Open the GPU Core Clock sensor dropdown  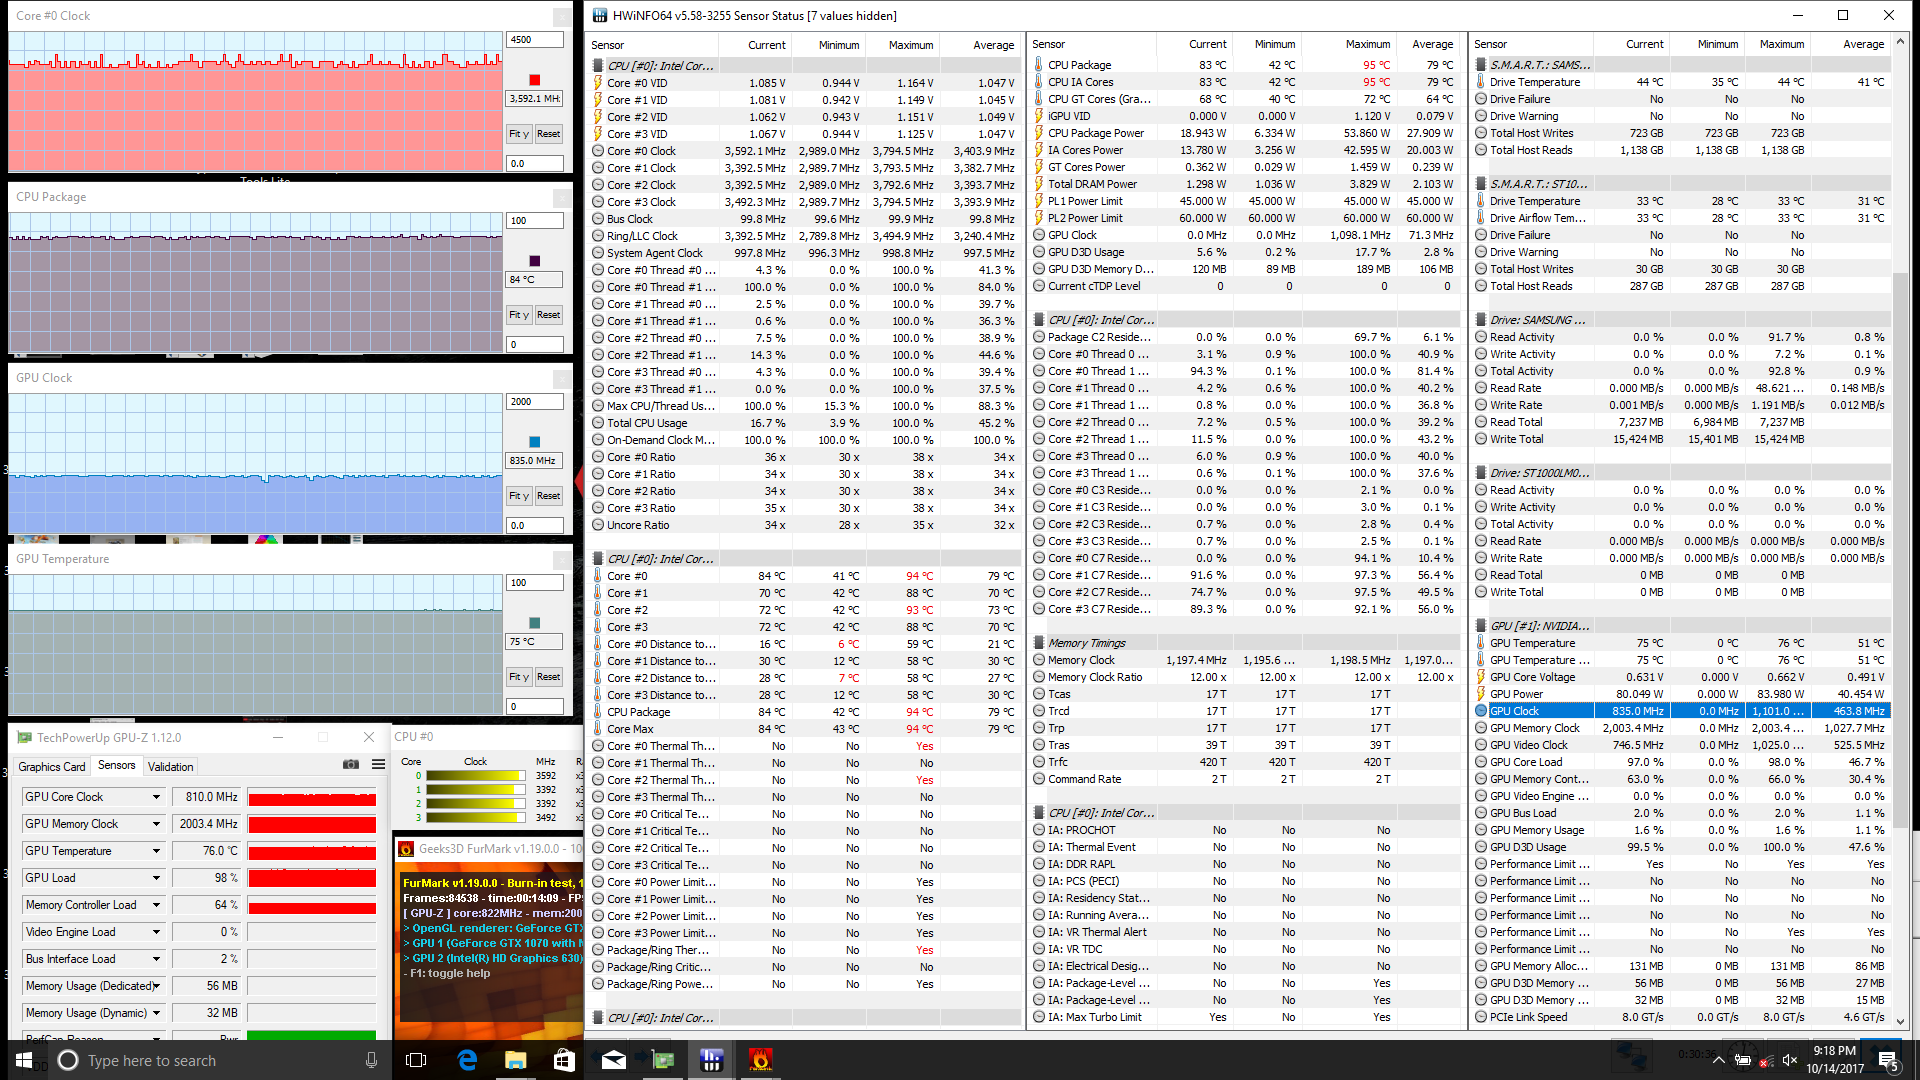tap(156, 797)
